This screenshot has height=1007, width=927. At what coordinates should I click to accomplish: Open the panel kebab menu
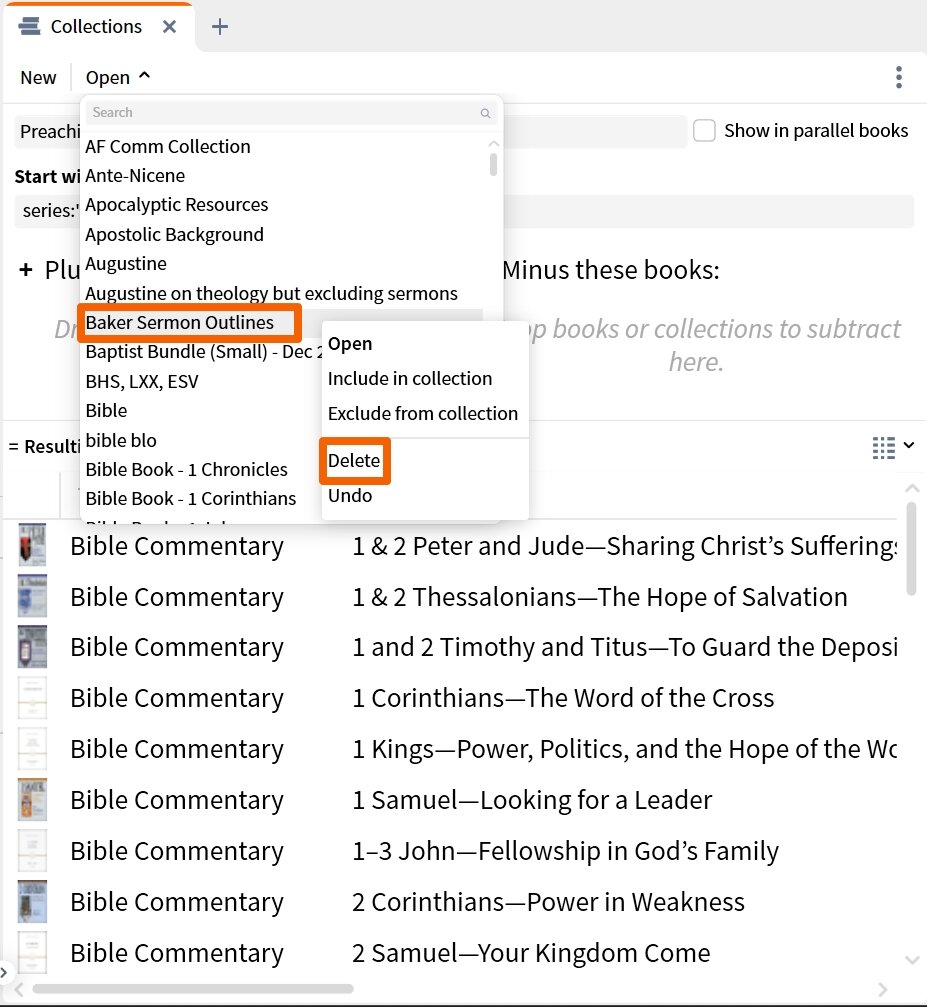(x=899, y=77)
